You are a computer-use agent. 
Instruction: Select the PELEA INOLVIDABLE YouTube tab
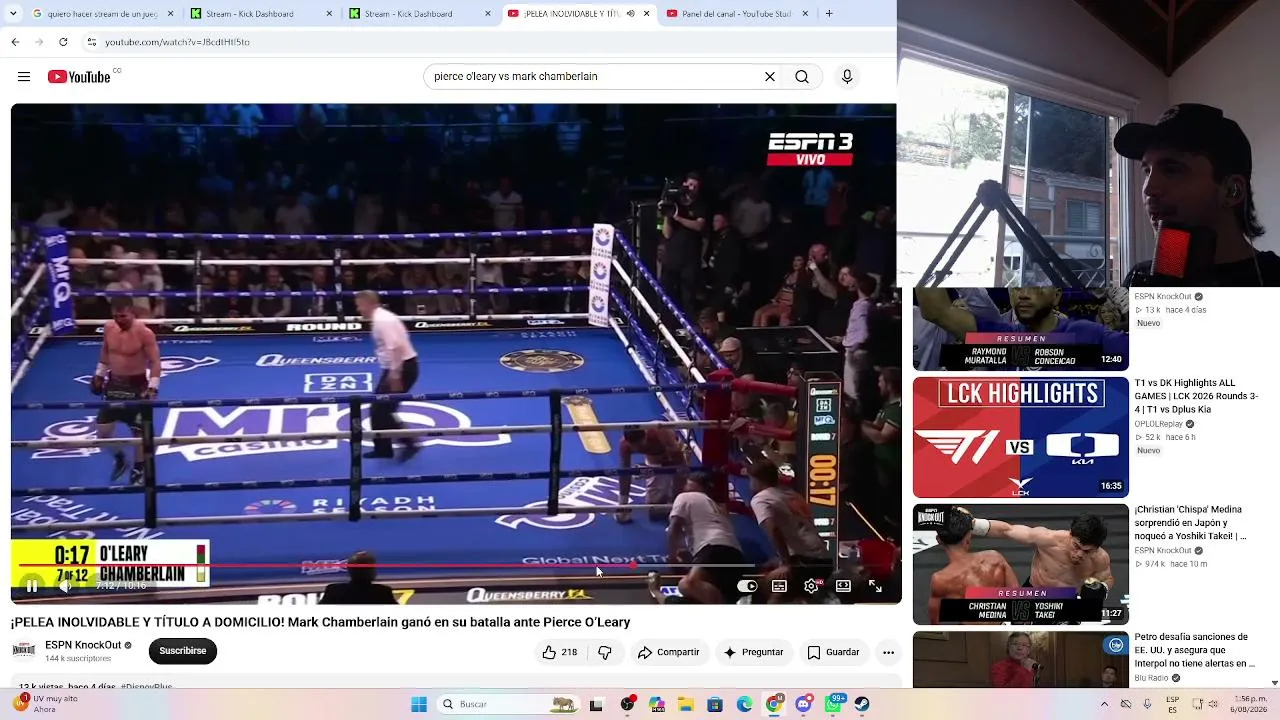(x=579, y=14)
